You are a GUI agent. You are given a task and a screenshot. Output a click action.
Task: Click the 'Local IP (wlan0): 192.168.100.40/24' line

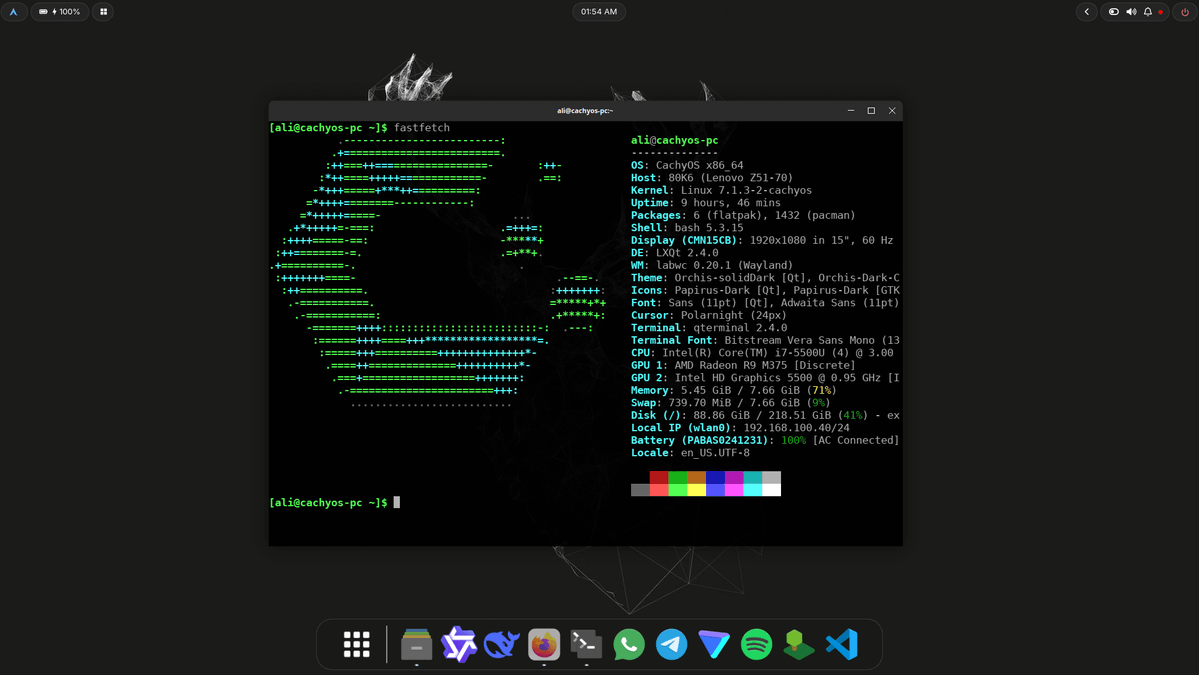(740, 428)
